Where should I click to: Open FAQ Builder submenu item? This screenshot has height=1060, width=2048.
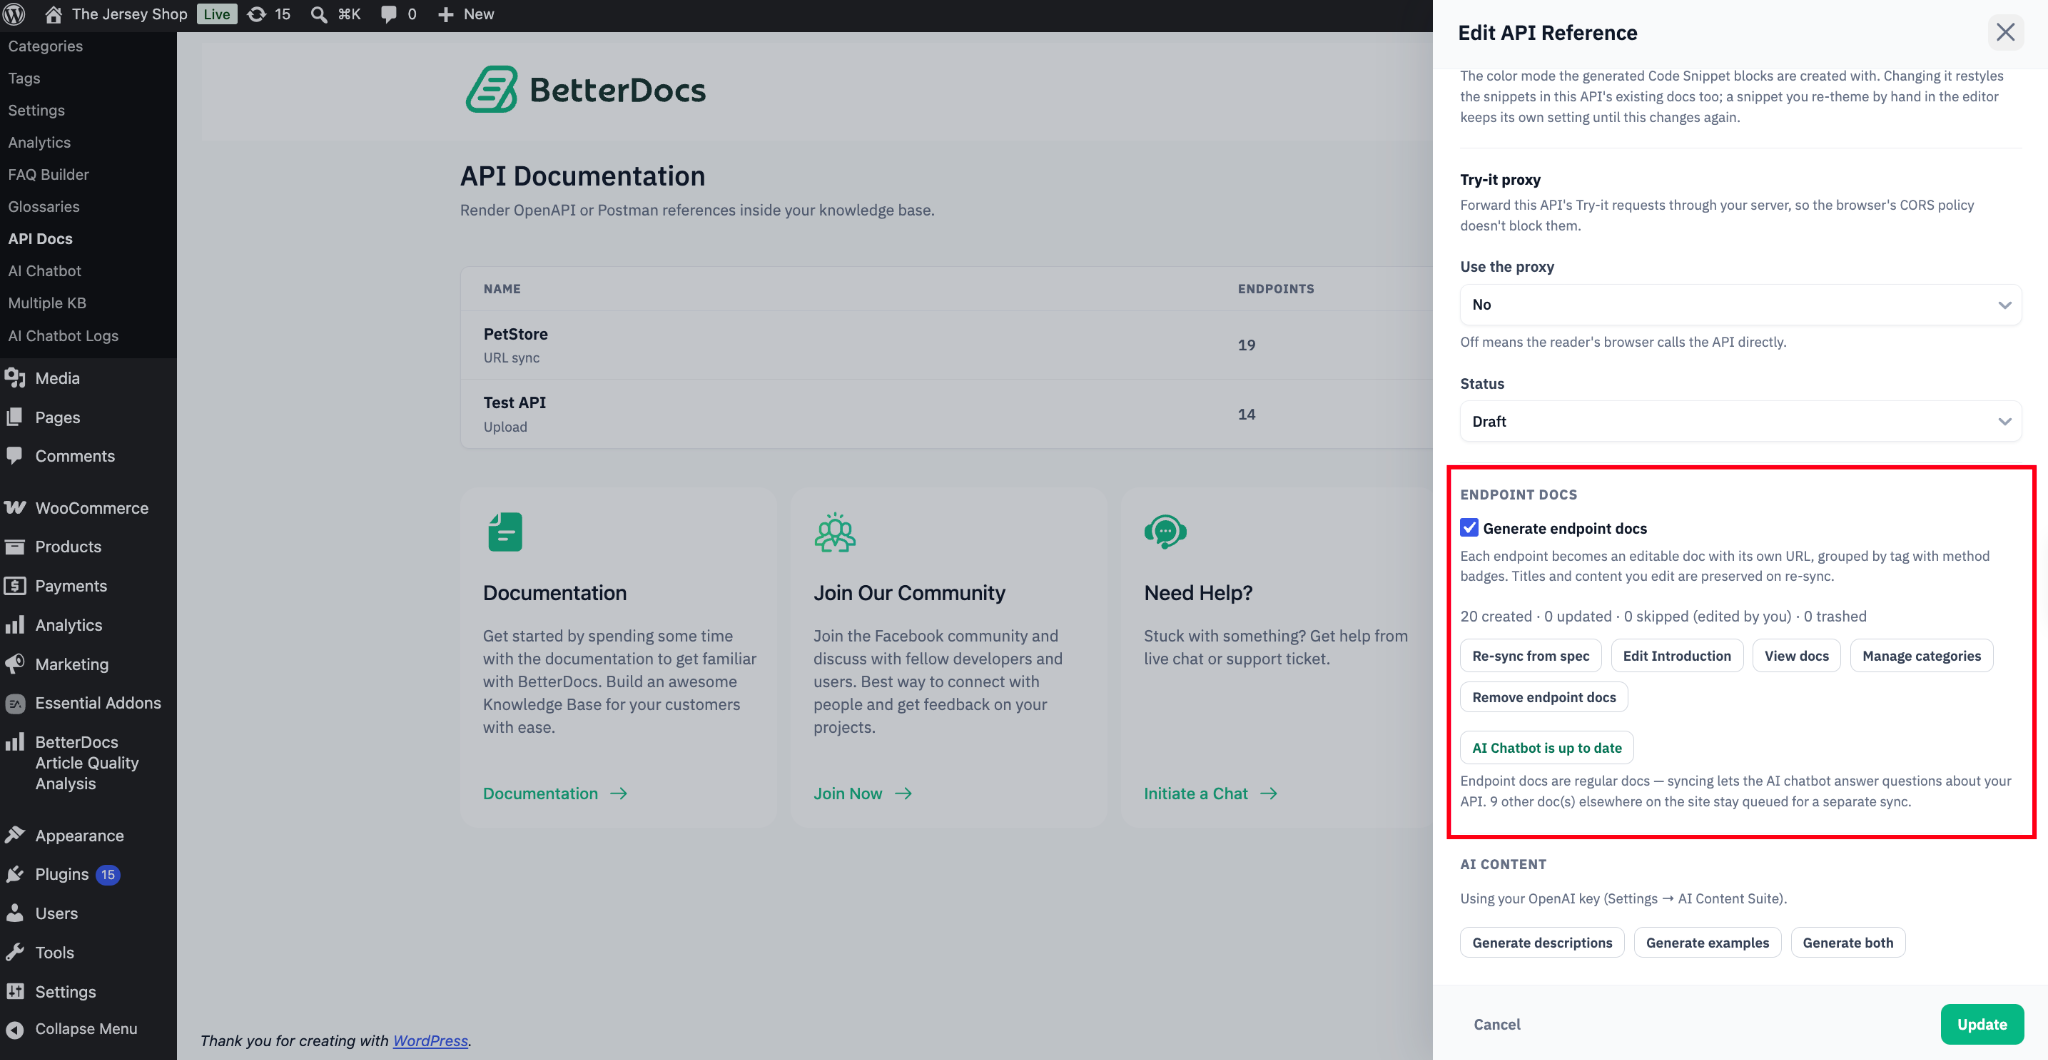tap(48, 174)
